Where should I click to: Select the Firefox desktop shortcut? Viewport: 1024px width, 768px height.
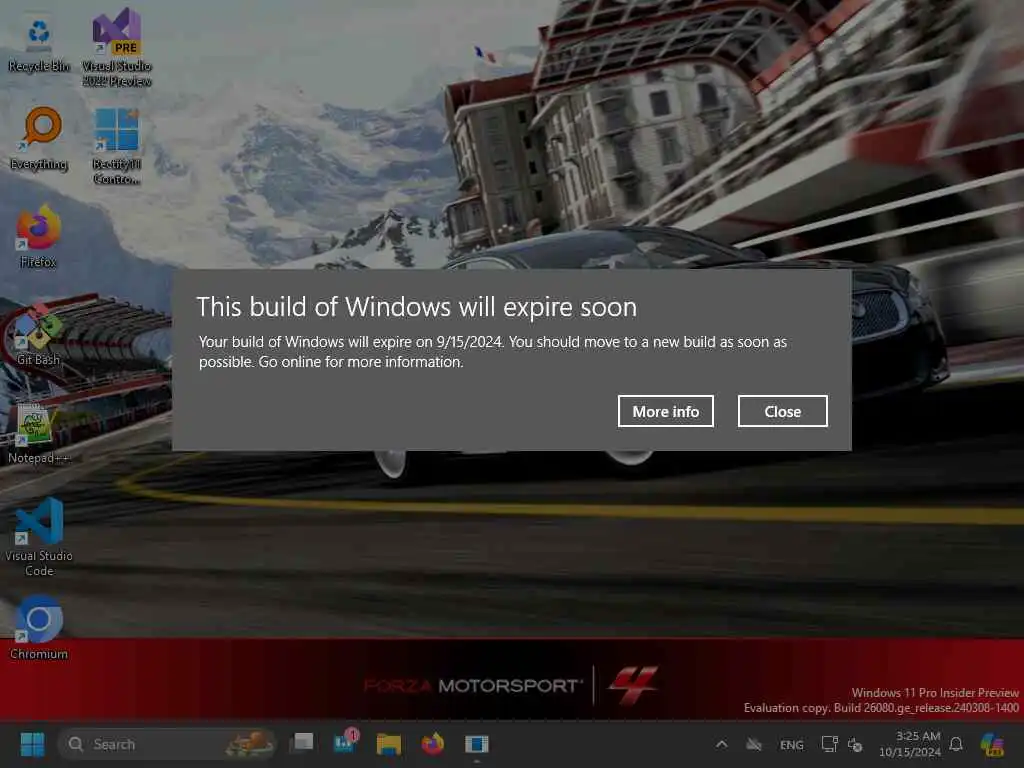(39, 236)
